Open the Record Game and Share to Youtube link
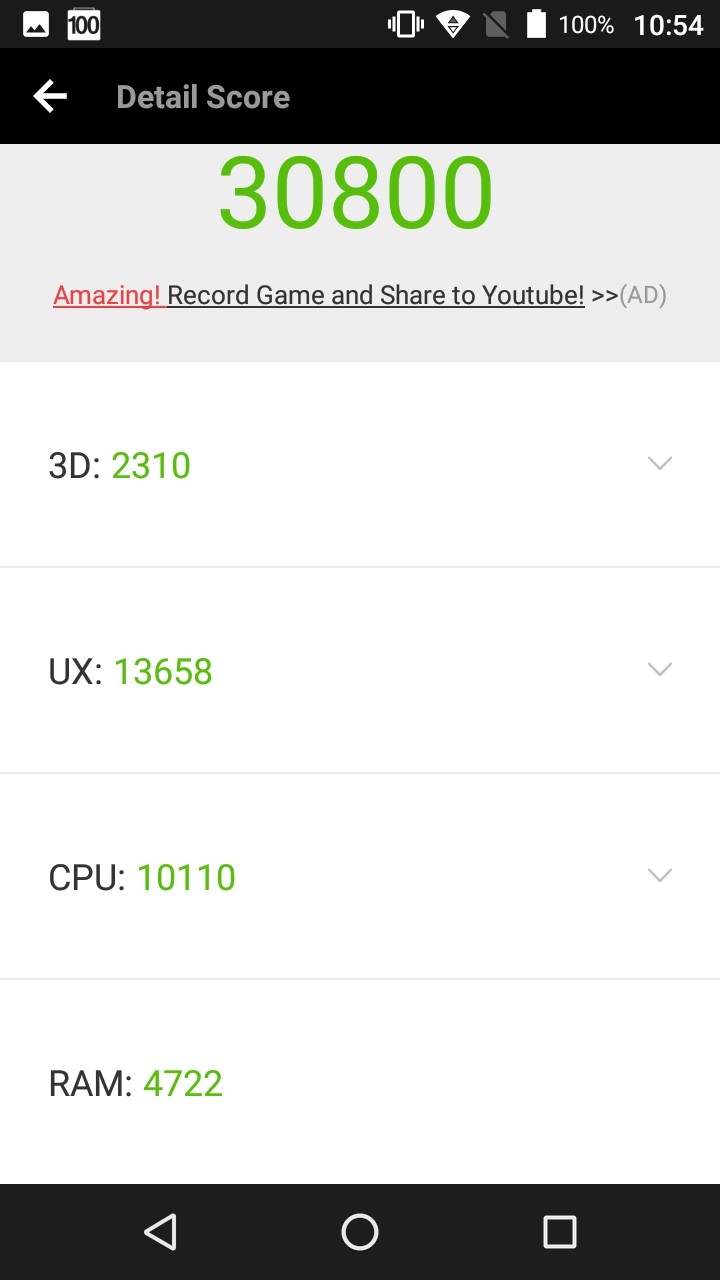 pos(375,295)
